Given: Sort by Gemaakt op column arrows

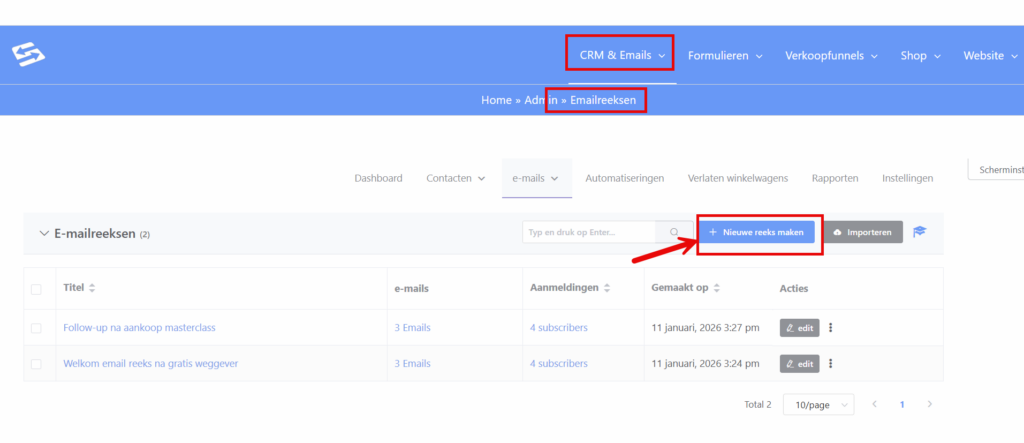Looking at the screenshot, I should [717, 288].
